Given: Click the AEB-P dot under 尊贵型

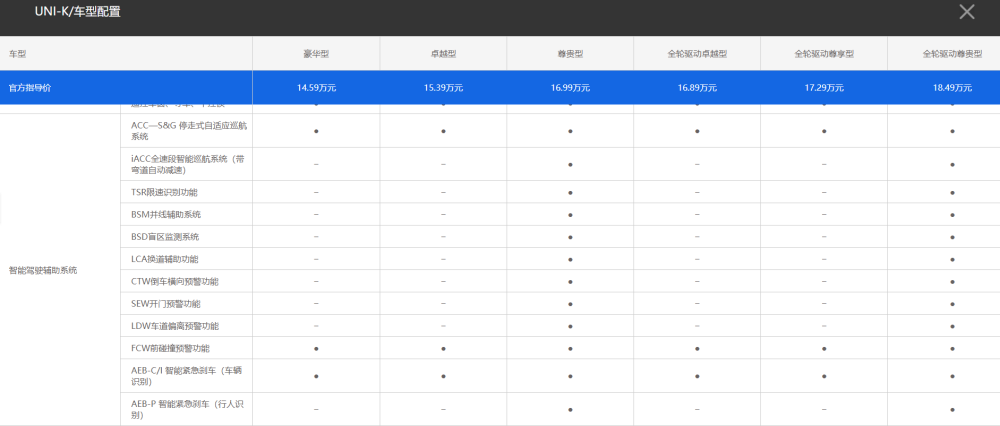Looking at the screenshot, I should pyautogui.click(x=570, y=409).
